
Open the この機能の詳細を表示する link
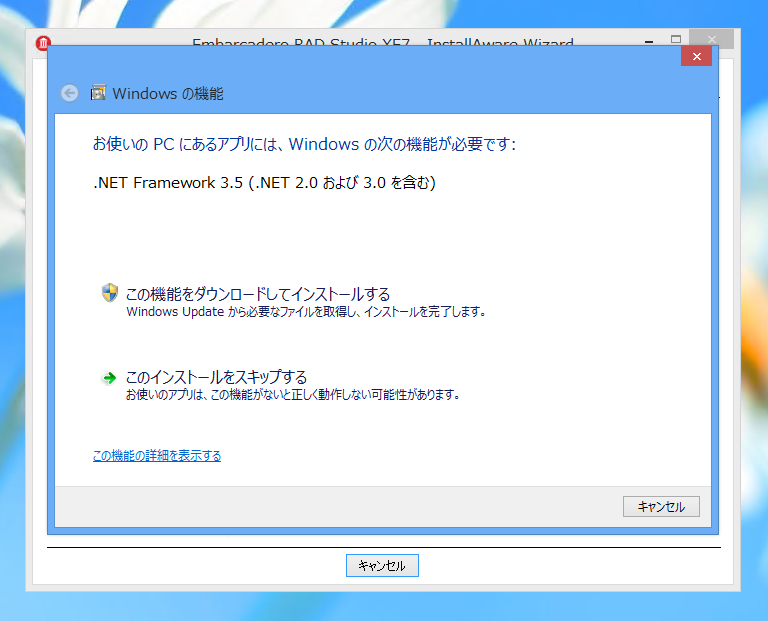pos(157,455)
